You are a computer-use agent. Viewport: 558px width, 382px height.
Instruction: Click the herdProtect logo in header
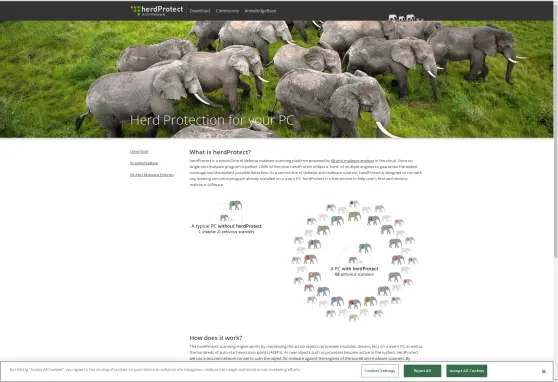(157, 10)
